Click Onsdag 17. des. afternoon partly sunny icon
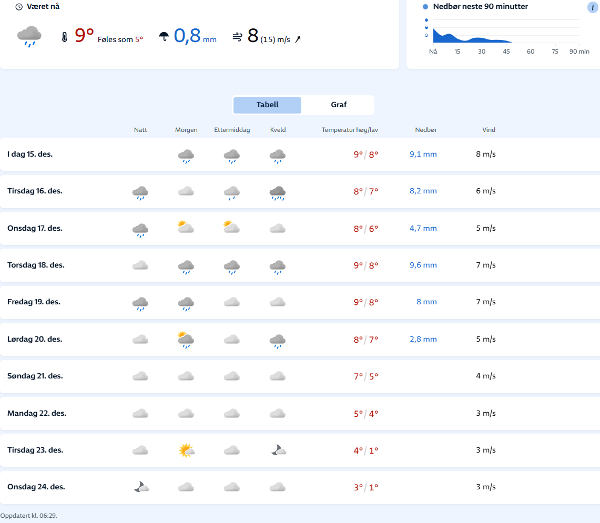 [x=231, y=228]
